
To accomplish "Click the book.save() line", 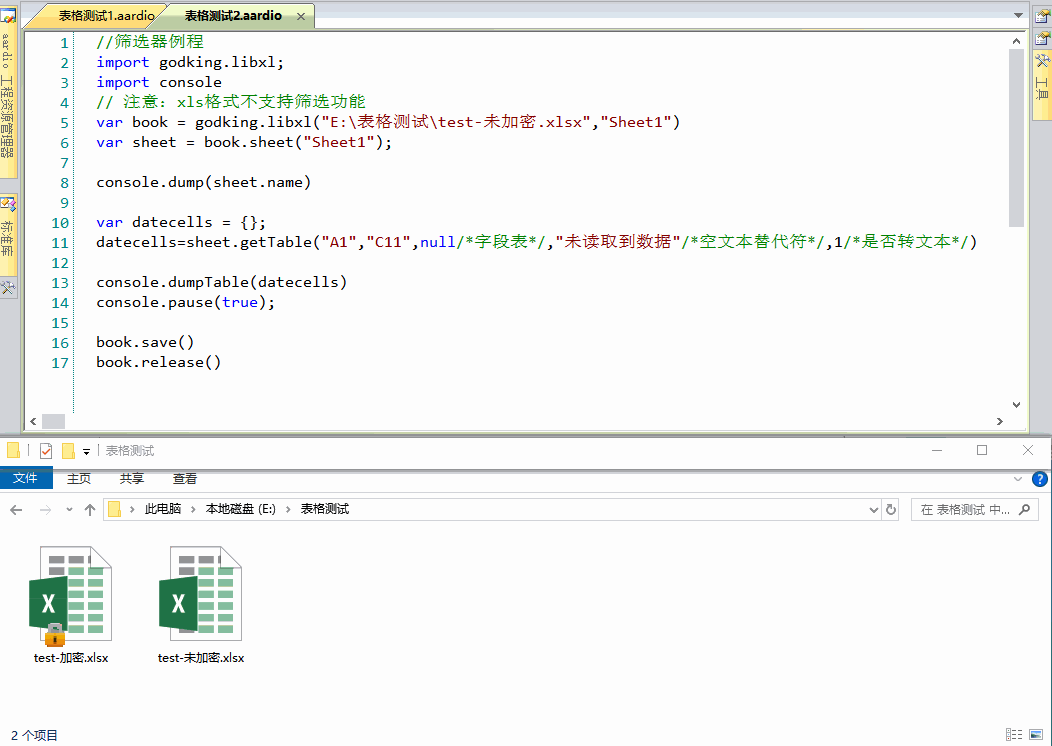I will pyautogui.click(x=145, y=342).
